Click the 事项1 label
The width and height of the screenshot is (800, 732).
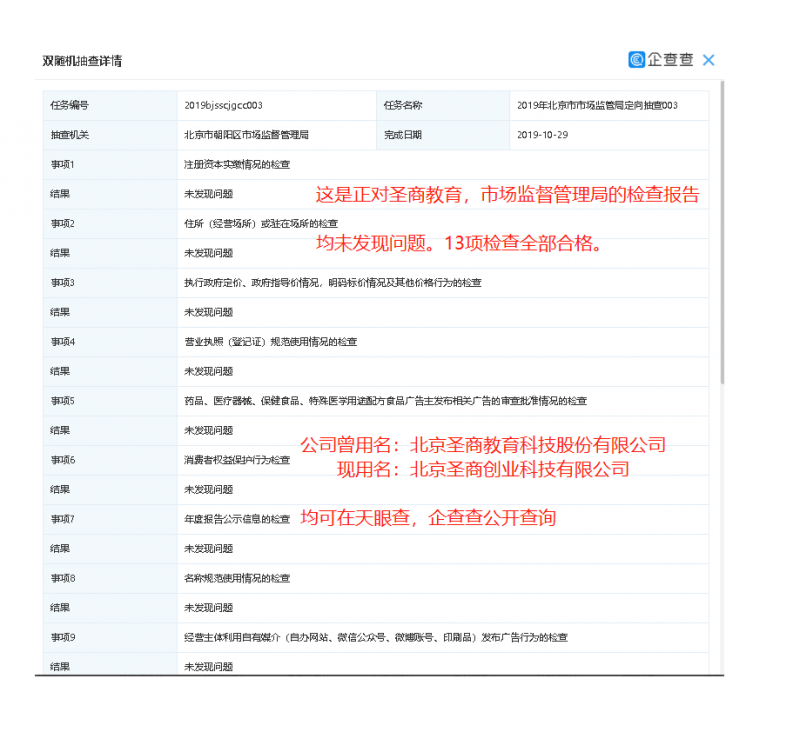(x=62, y=165)
